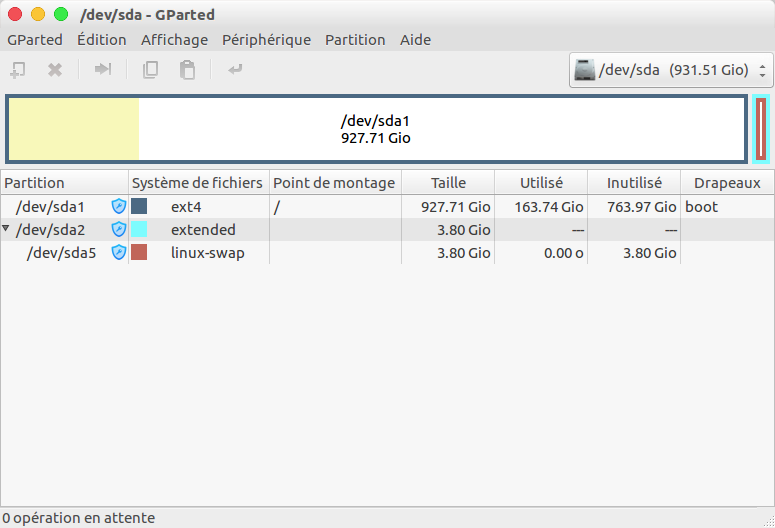
Task: Click the ext4 color swatch
Action: 139,207
